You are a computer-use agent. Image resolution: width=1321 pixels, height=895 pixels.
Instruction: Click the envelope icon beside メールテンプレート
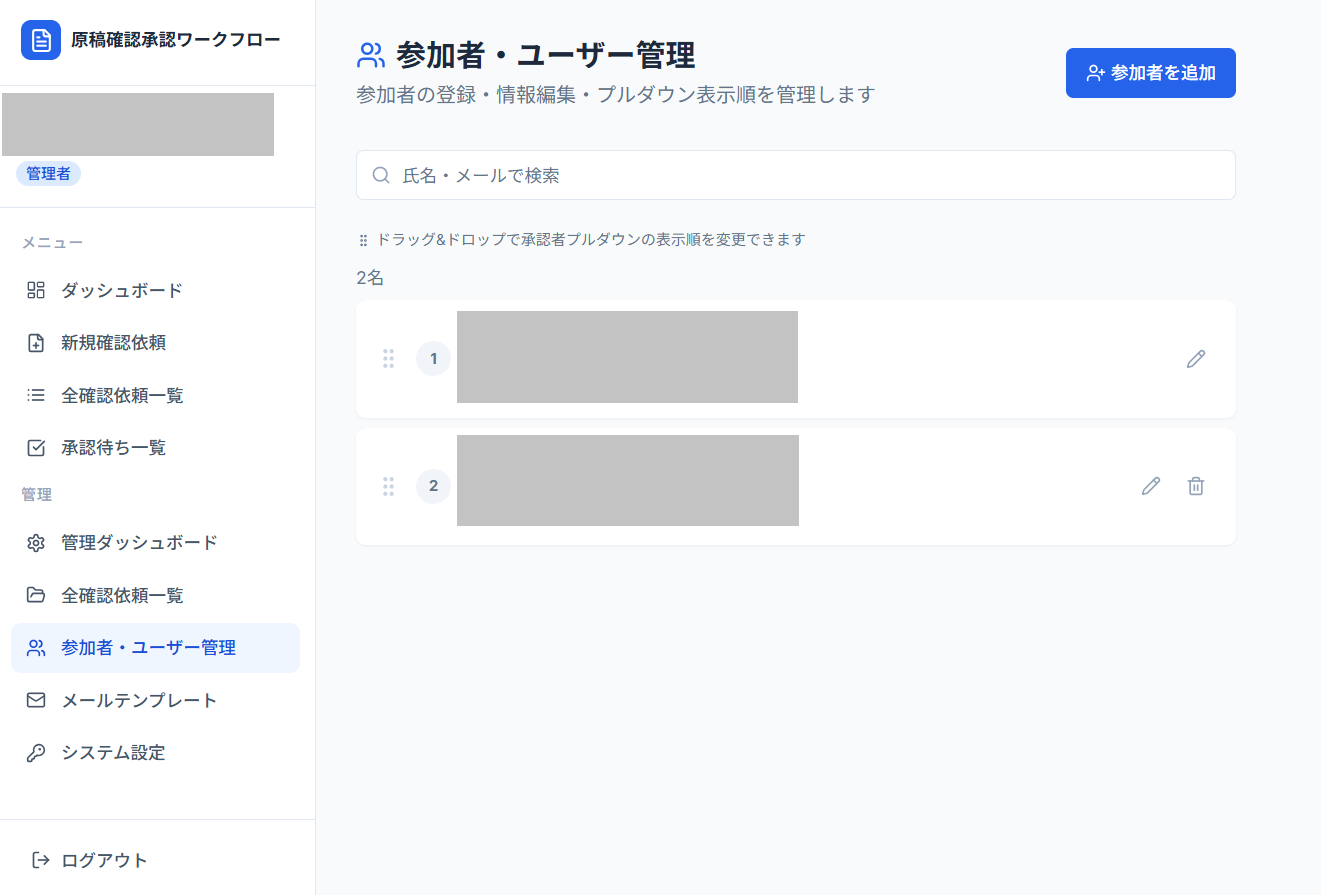[36, 700]
